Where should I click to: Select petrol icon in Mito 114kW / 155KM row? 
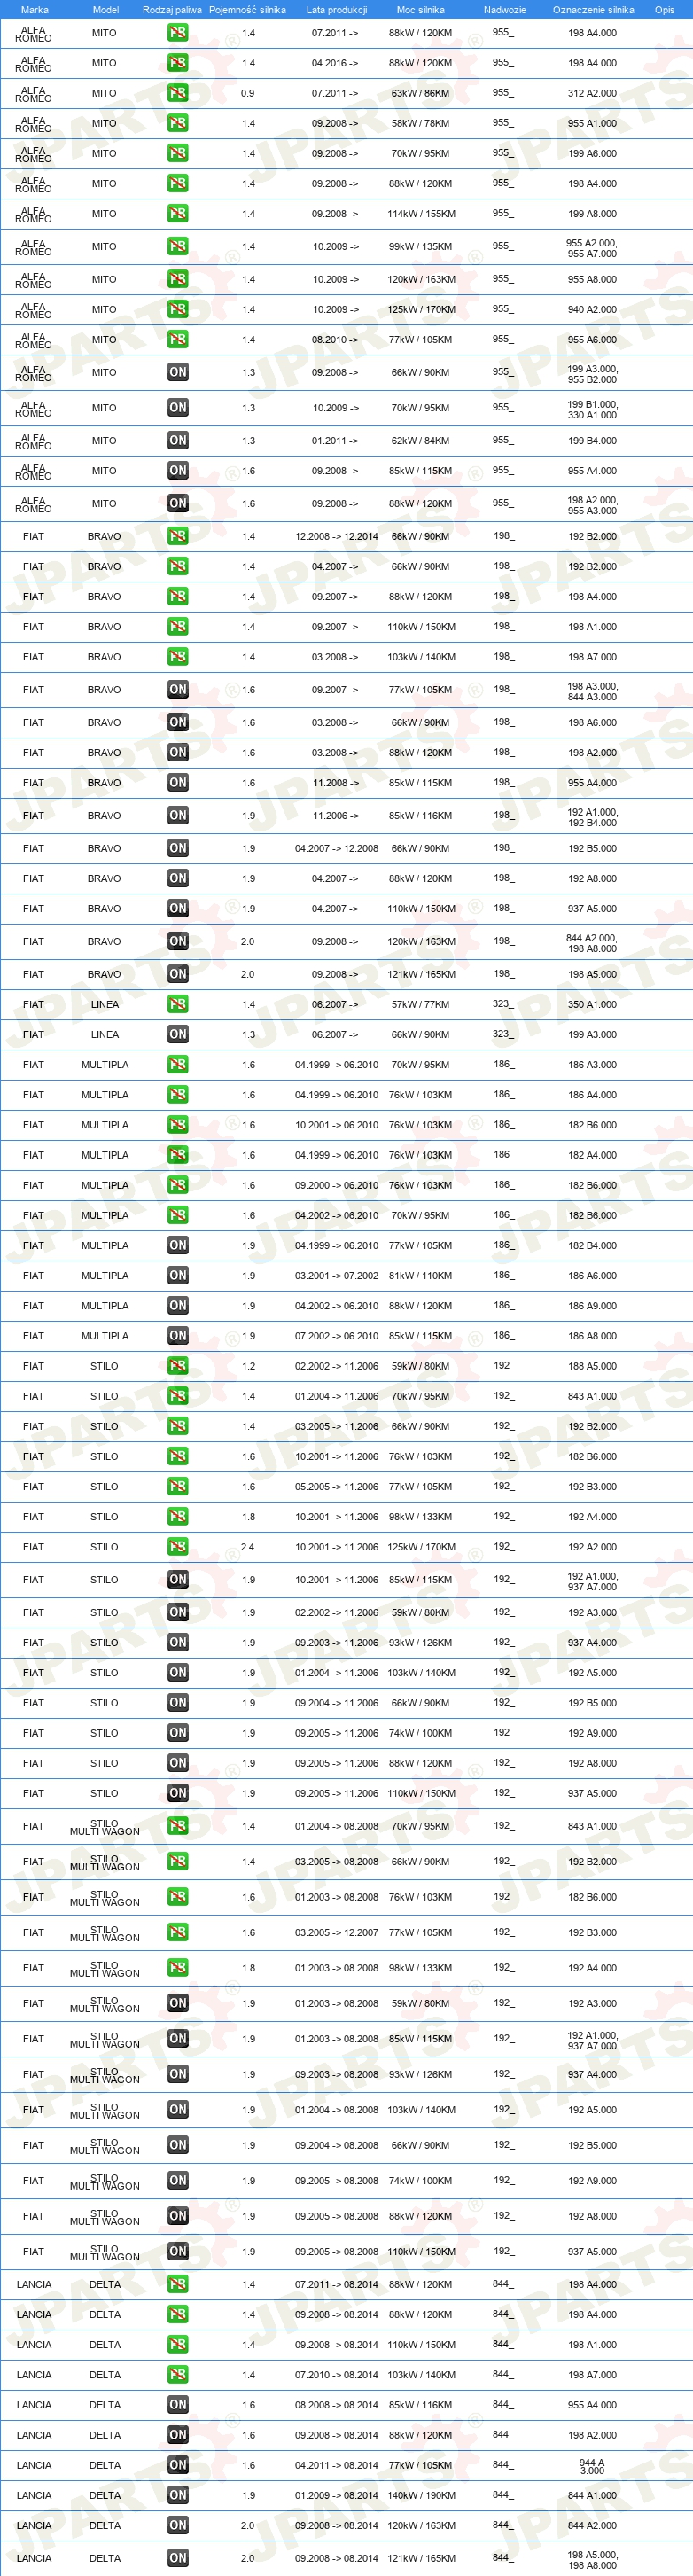click(x=178, y=213)
